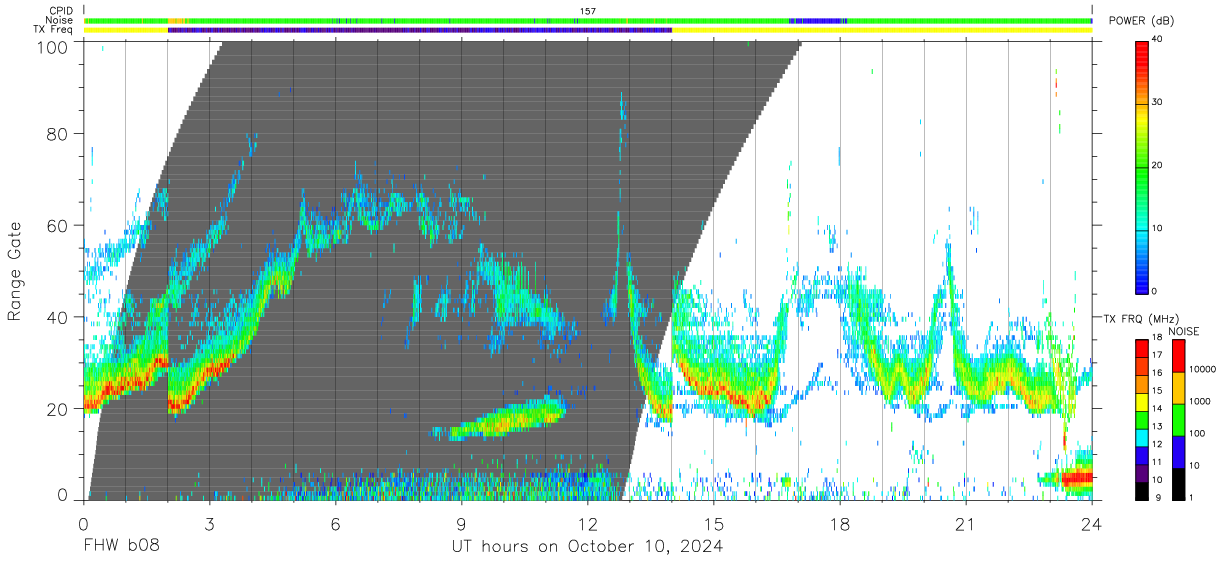Click the 3 tick label on UT hours axis
This screenshot has height=567, width=1228.
click(209, 523)
